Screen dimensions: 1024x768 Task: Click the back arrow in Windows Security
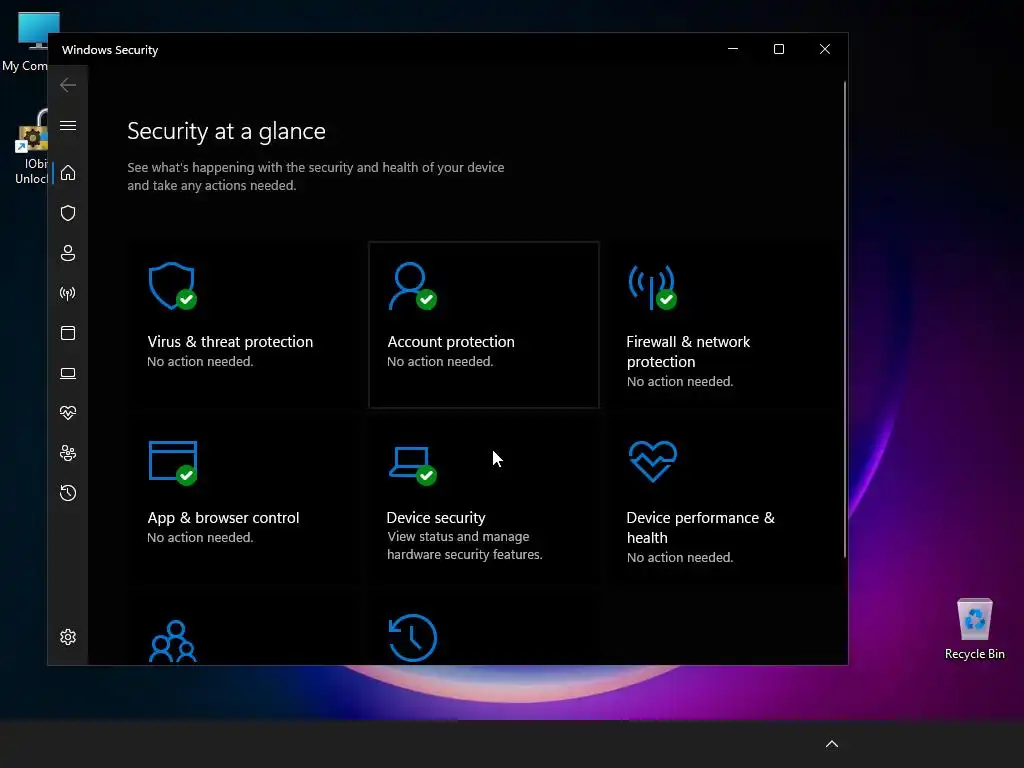[x=68, y=85]
